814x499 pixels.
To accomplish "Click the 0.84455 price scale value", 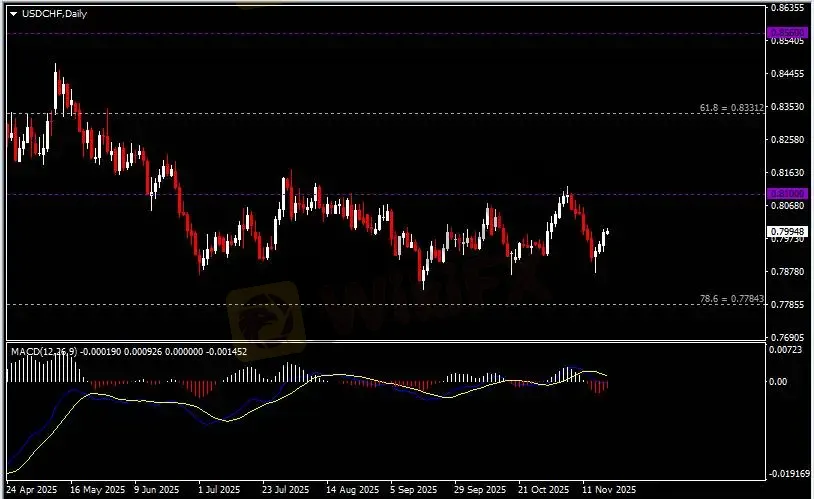I will point(787,73).
